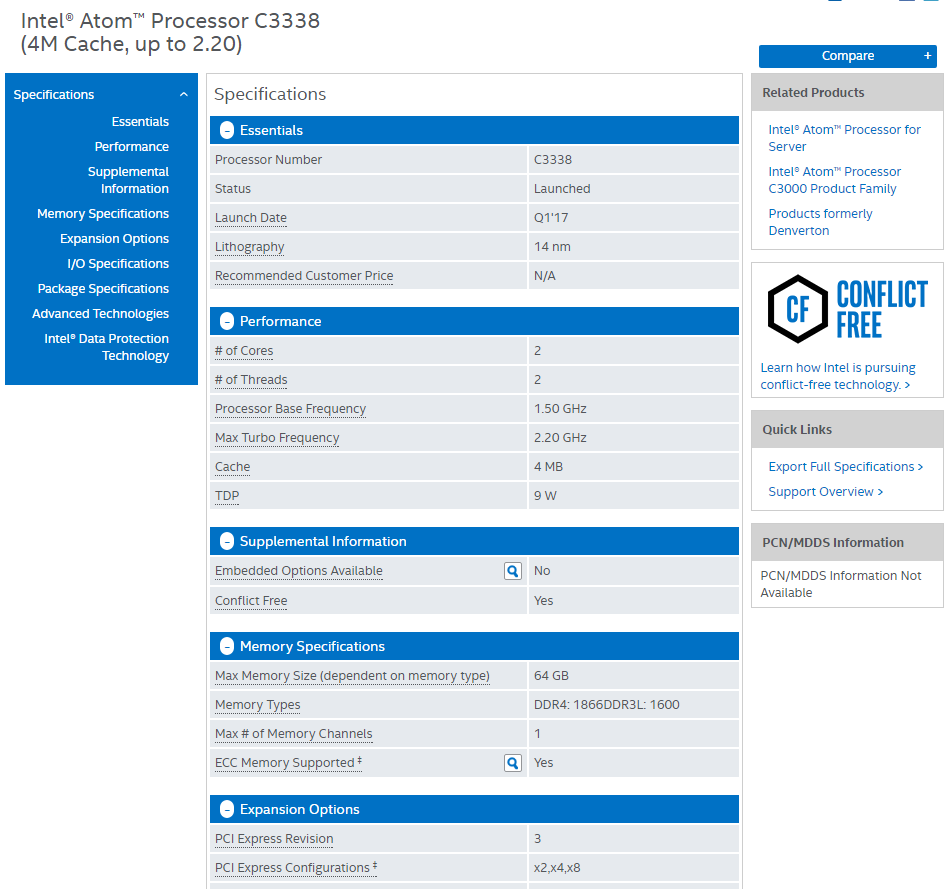Open Support Overview link

(826, 491)
